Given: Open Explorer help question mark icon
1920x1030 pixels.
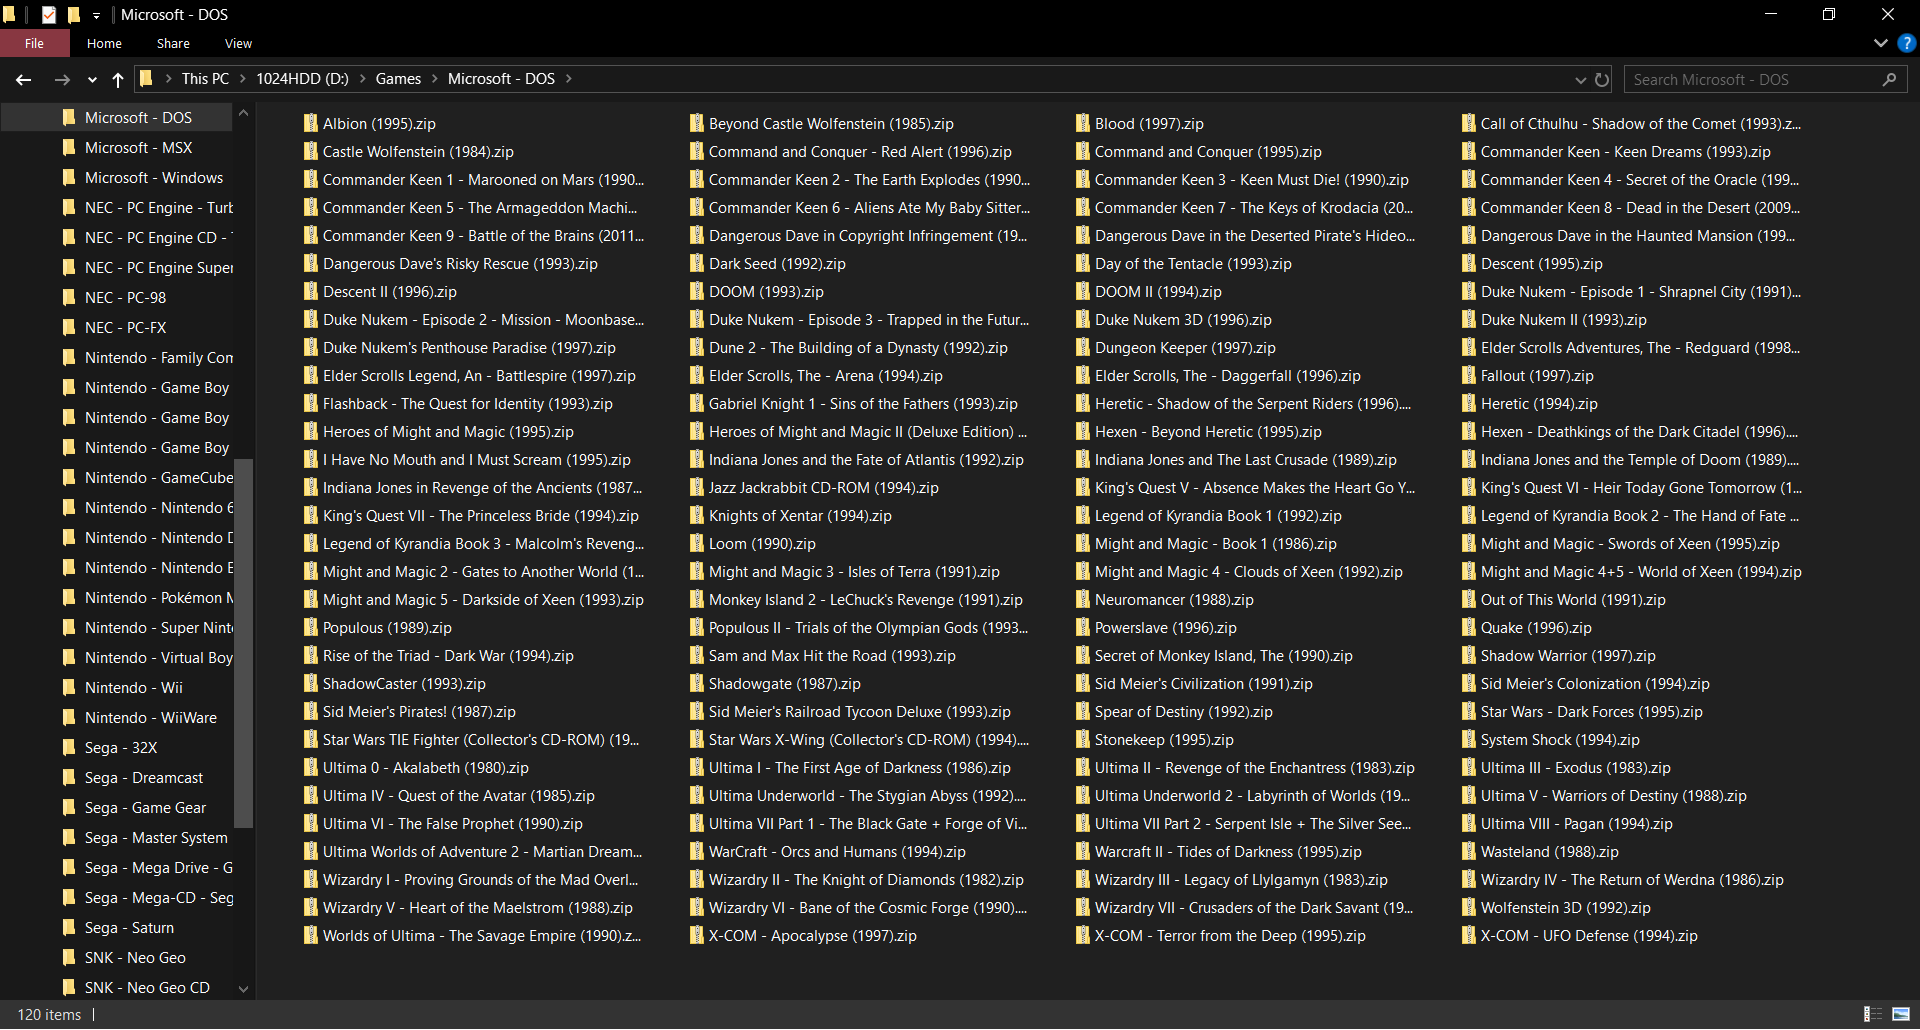Looking at the screenshot, I should coord(1907,43).
